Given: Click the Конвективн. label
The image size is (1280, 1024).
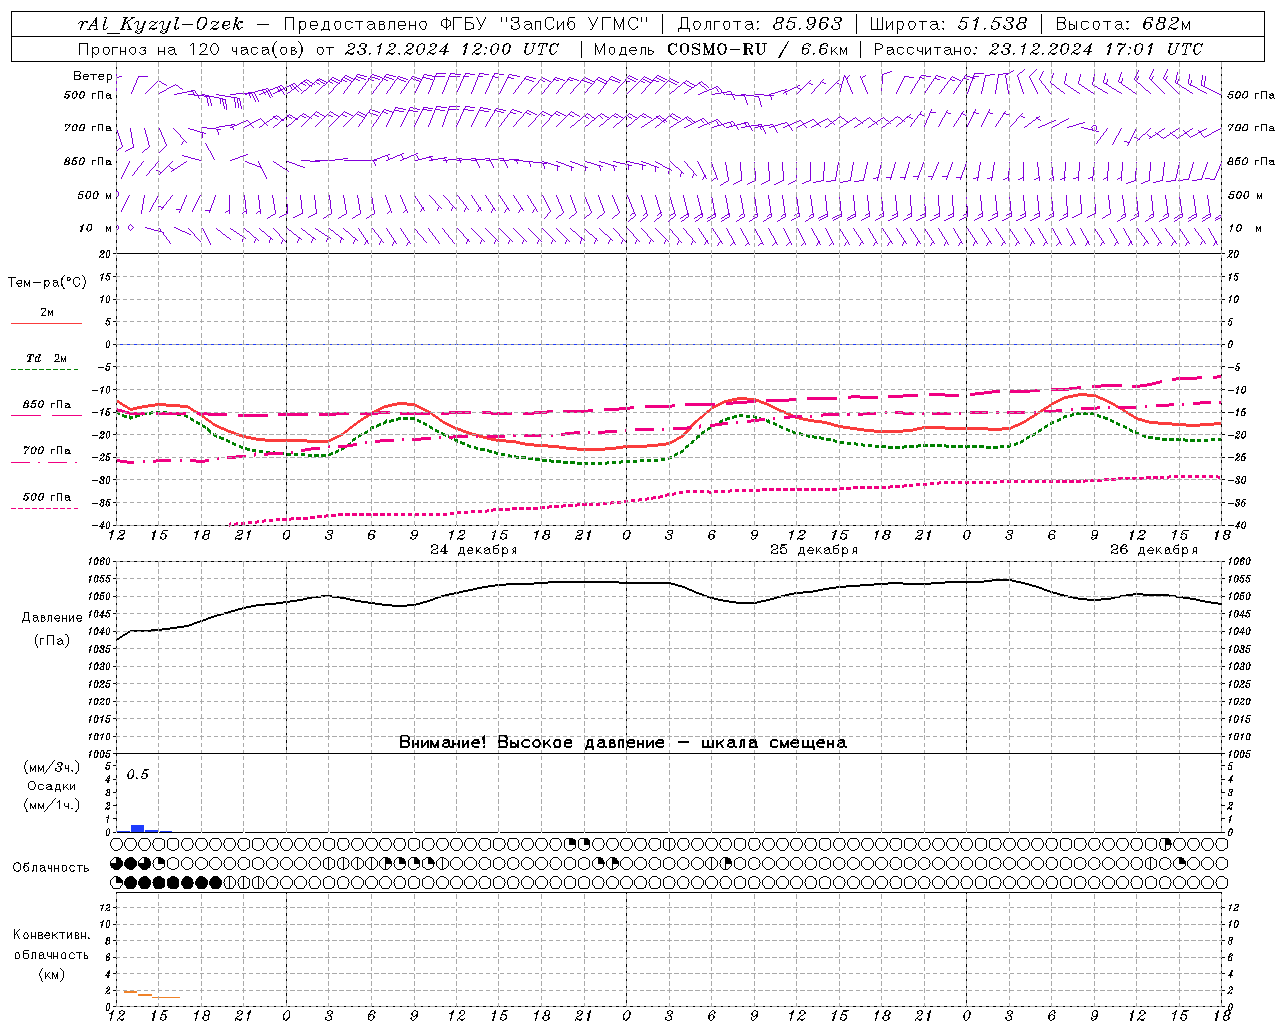Looking at the screenshot, I should (52, 935).
